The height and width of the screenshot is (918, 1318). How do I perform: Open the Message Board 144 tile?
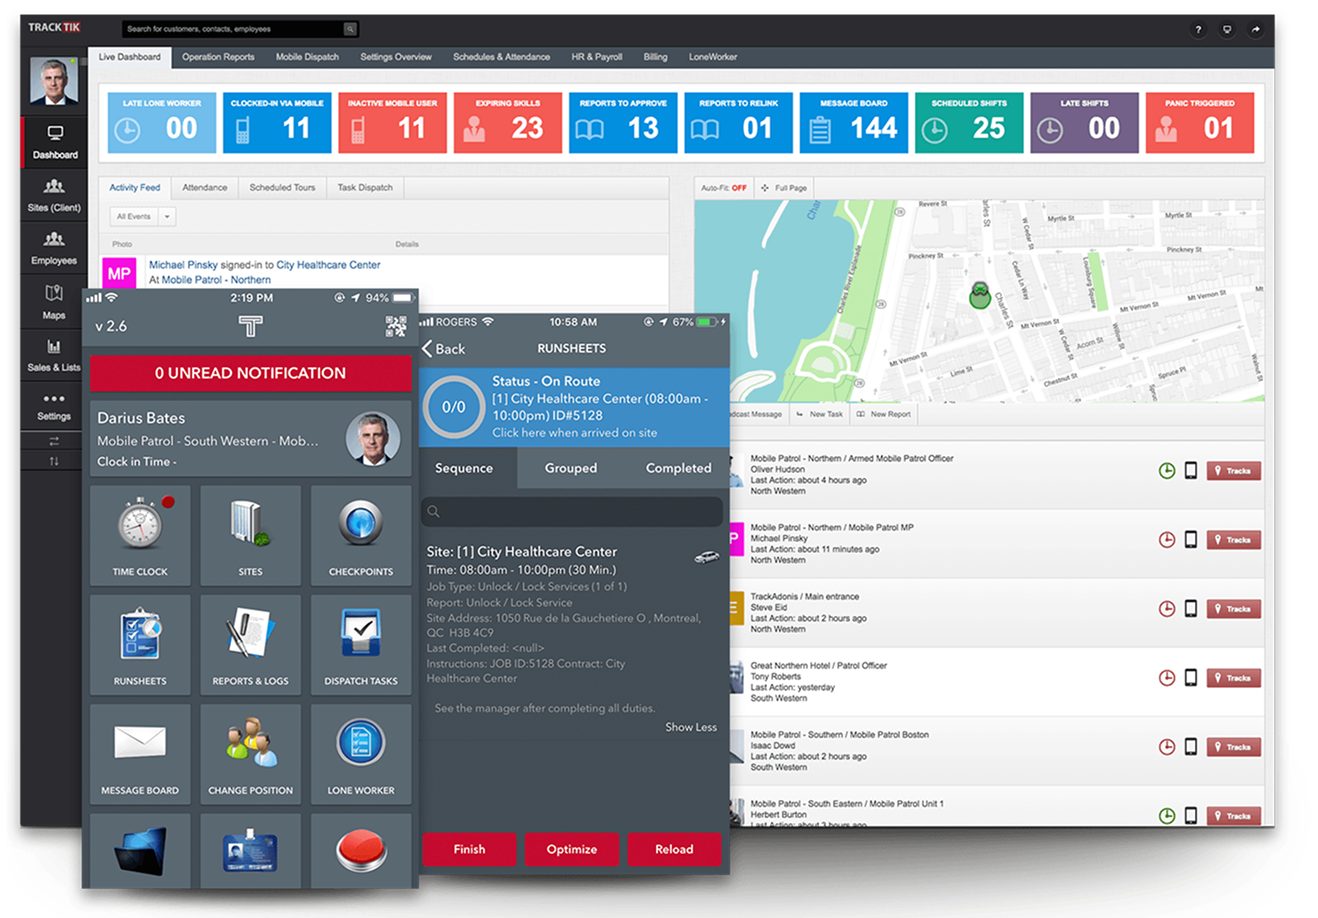pos(854,123)
